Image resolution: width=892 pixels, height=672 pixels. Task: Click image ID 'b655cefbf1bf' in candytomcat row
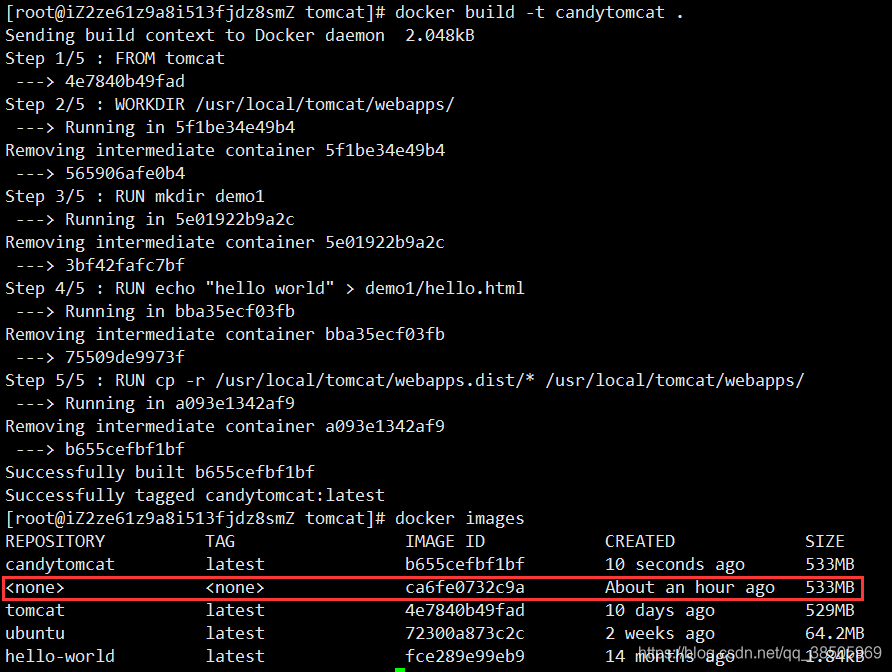[x=465, y=564]
